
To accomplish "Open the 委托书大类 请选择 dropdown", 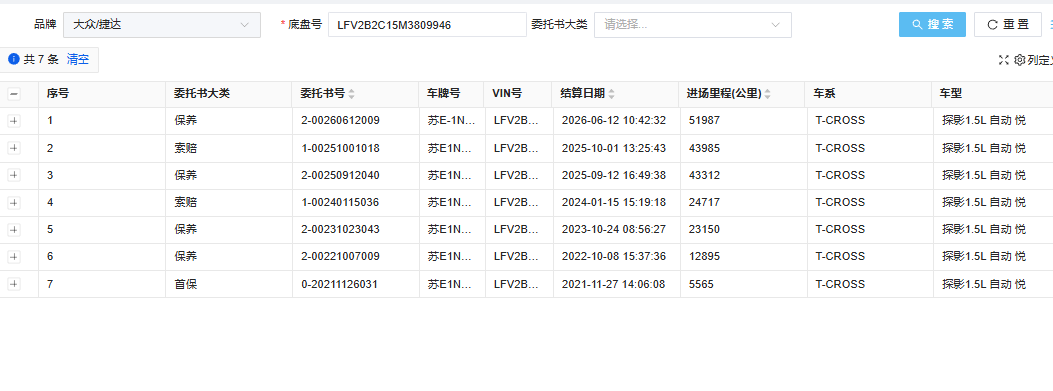I will pos(692,25).
